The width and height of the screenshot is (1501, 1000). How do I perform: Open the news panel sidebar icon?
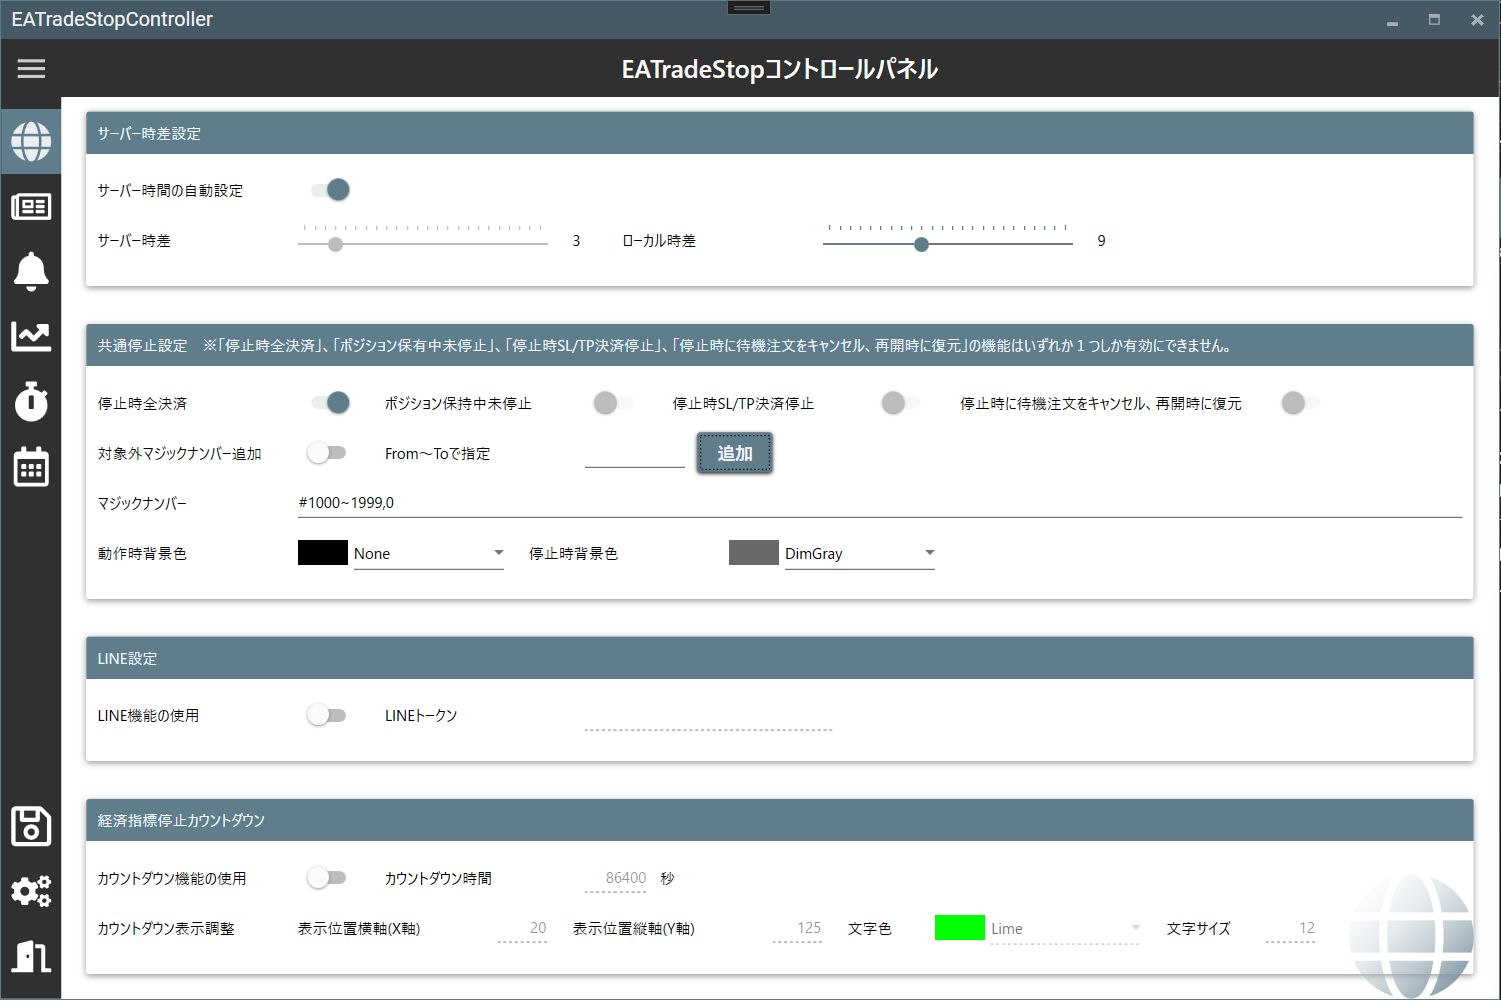click(31, 206)
